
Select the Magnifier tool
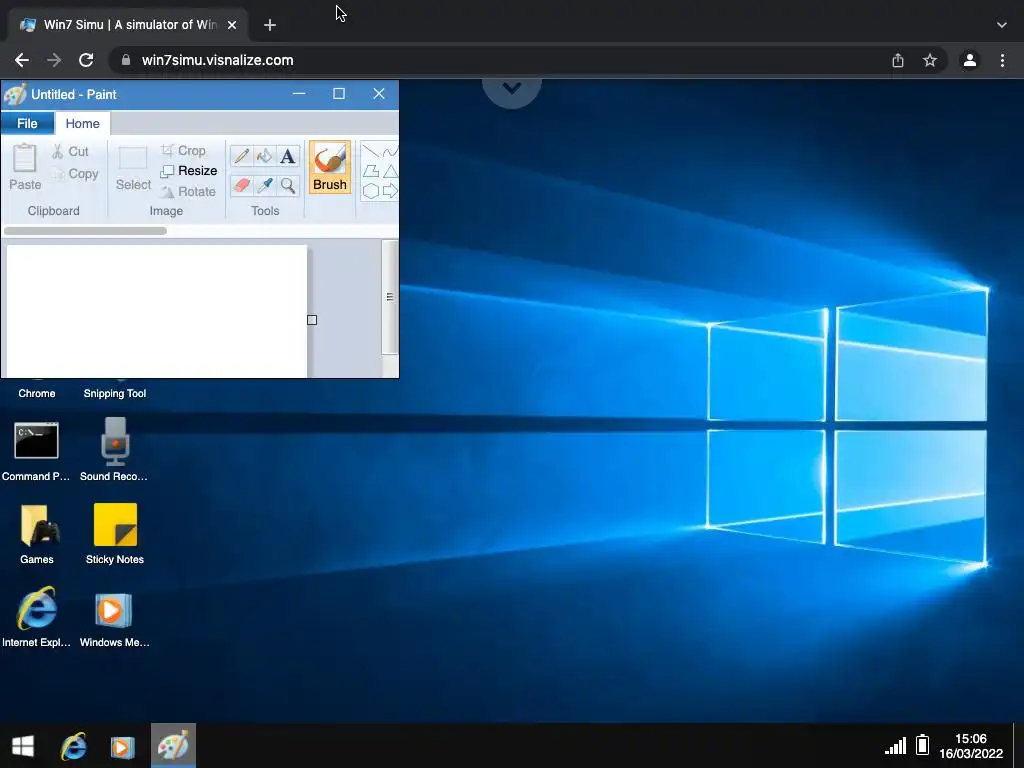point(288,185)
